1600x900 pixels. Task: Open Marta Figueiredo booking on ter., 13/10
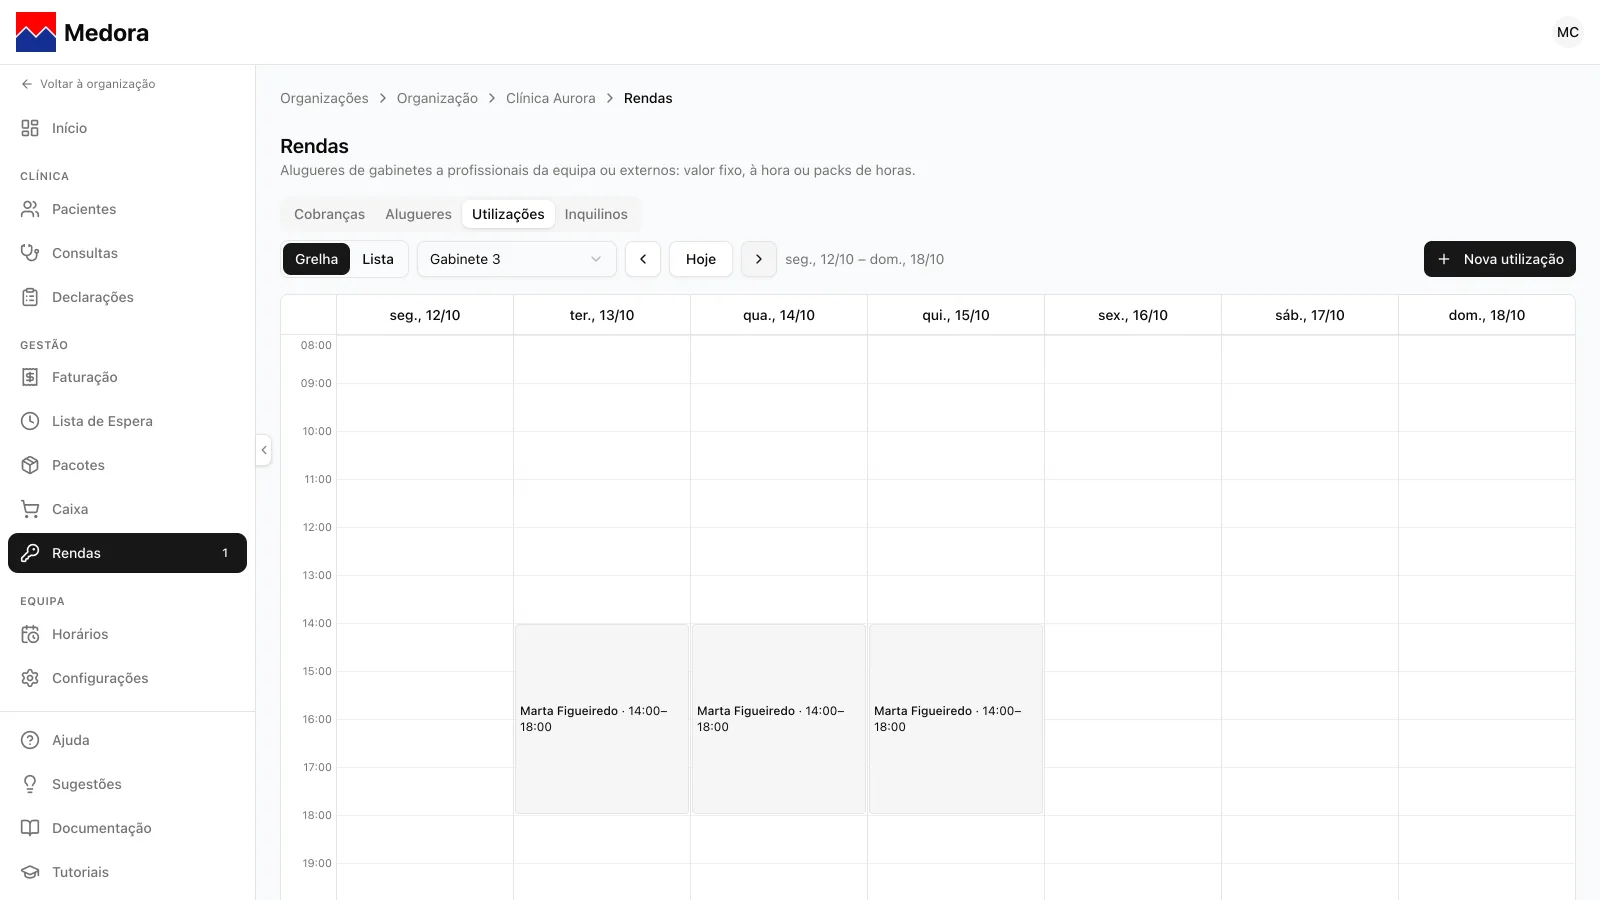602,719
